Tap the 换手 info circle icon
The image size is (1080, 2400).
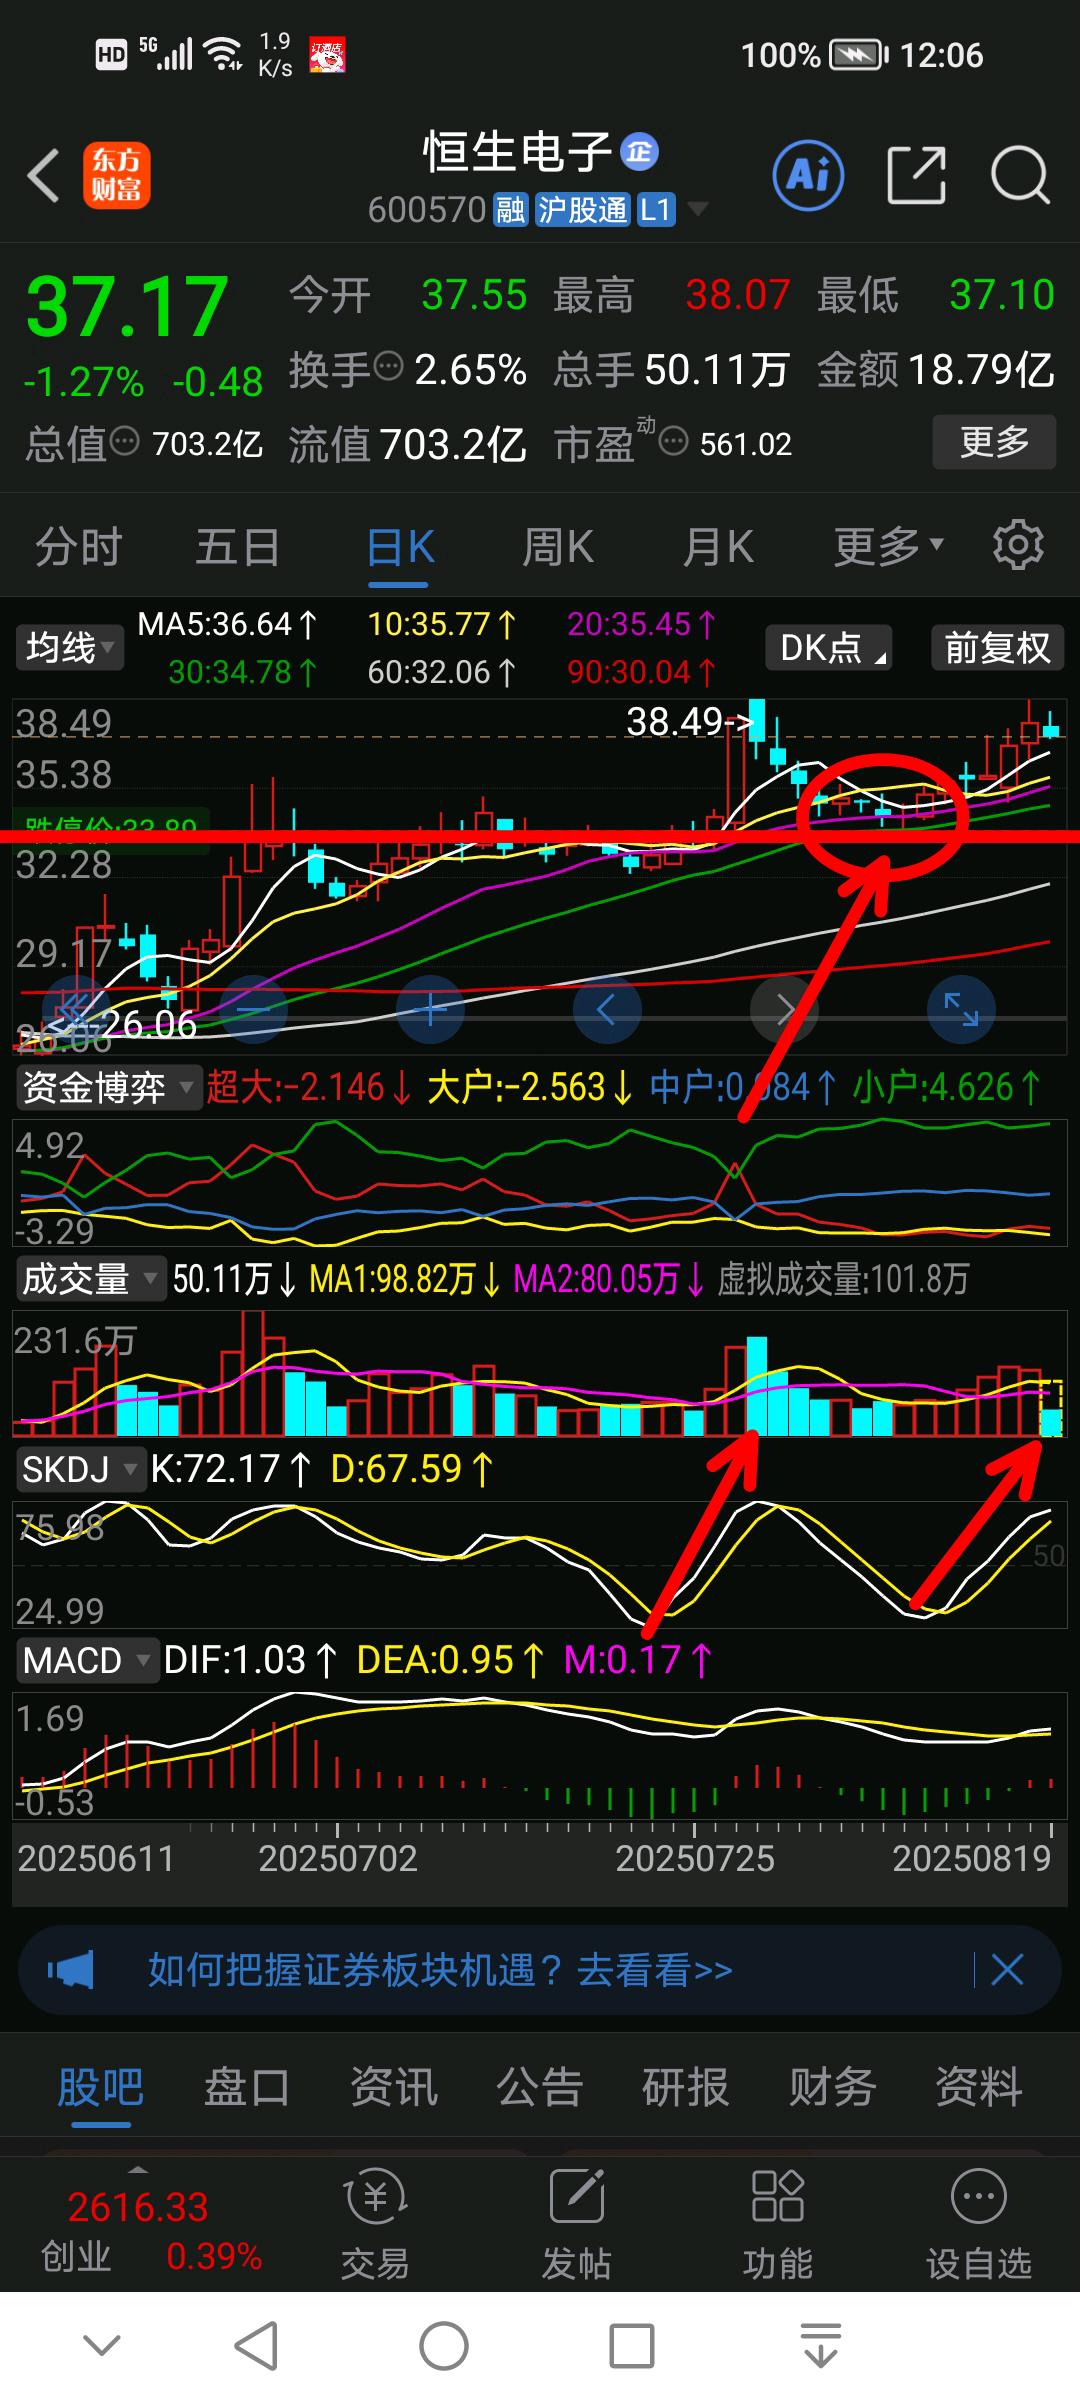[388, 366]
